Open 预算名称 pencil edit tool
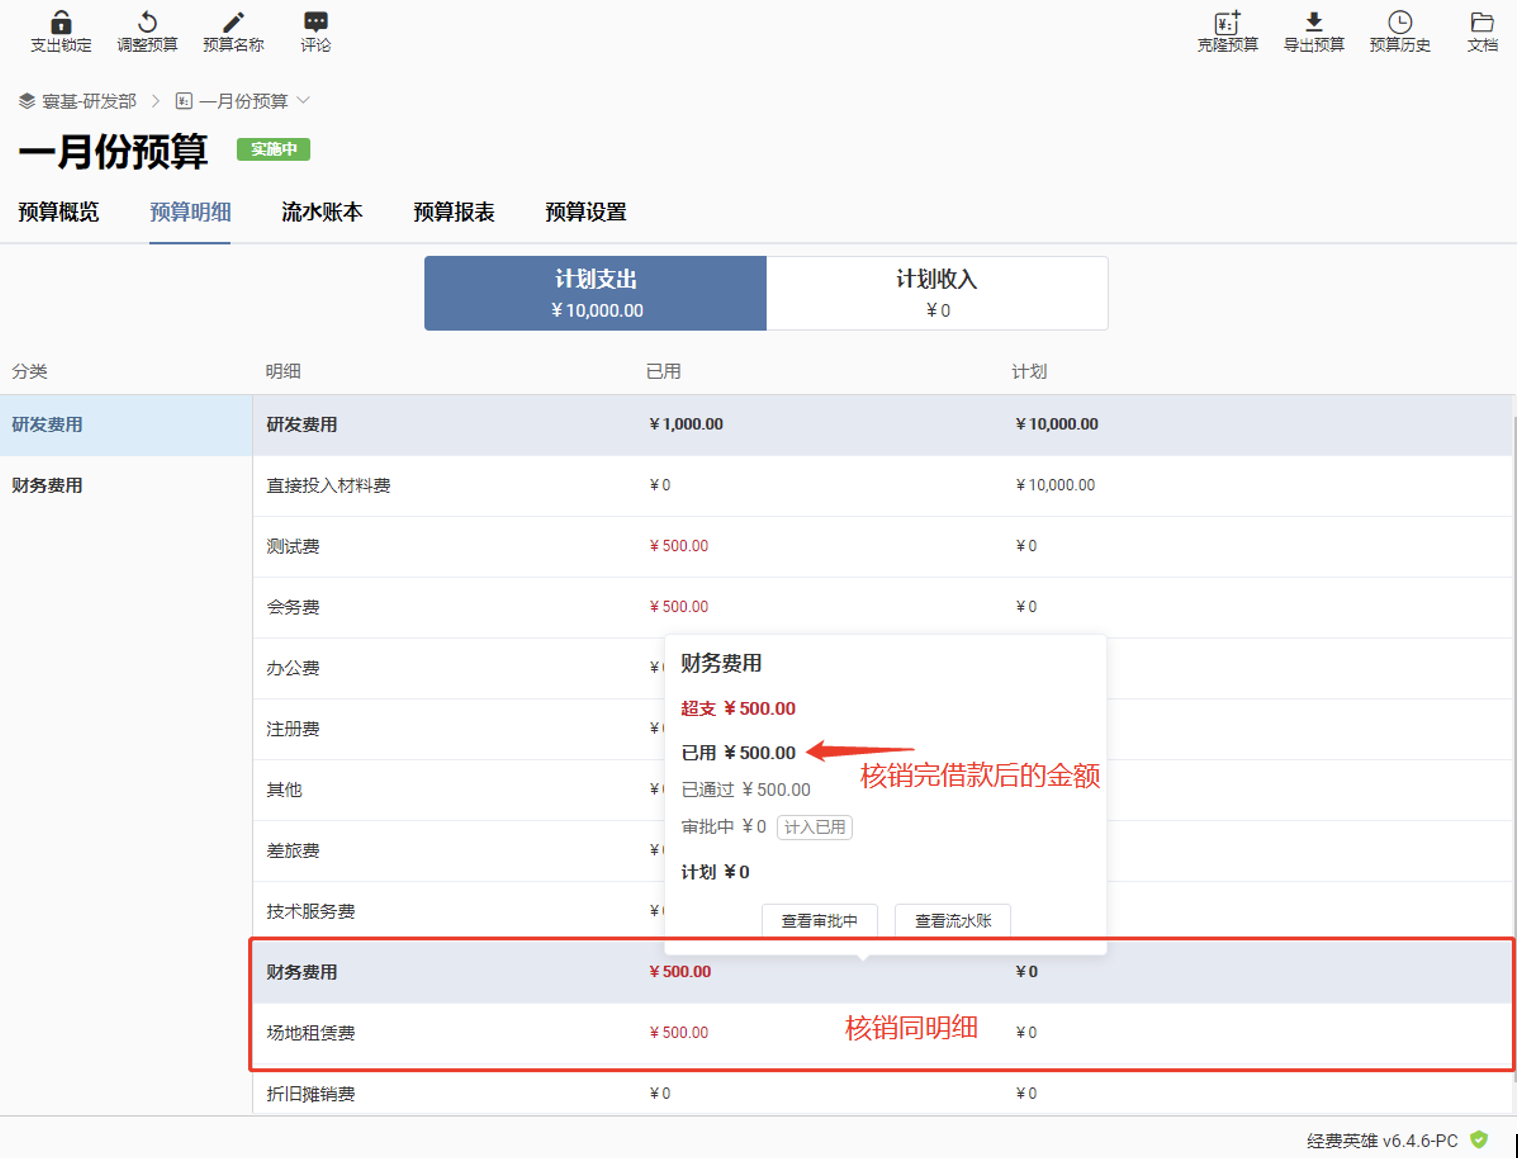 (233, 22)
